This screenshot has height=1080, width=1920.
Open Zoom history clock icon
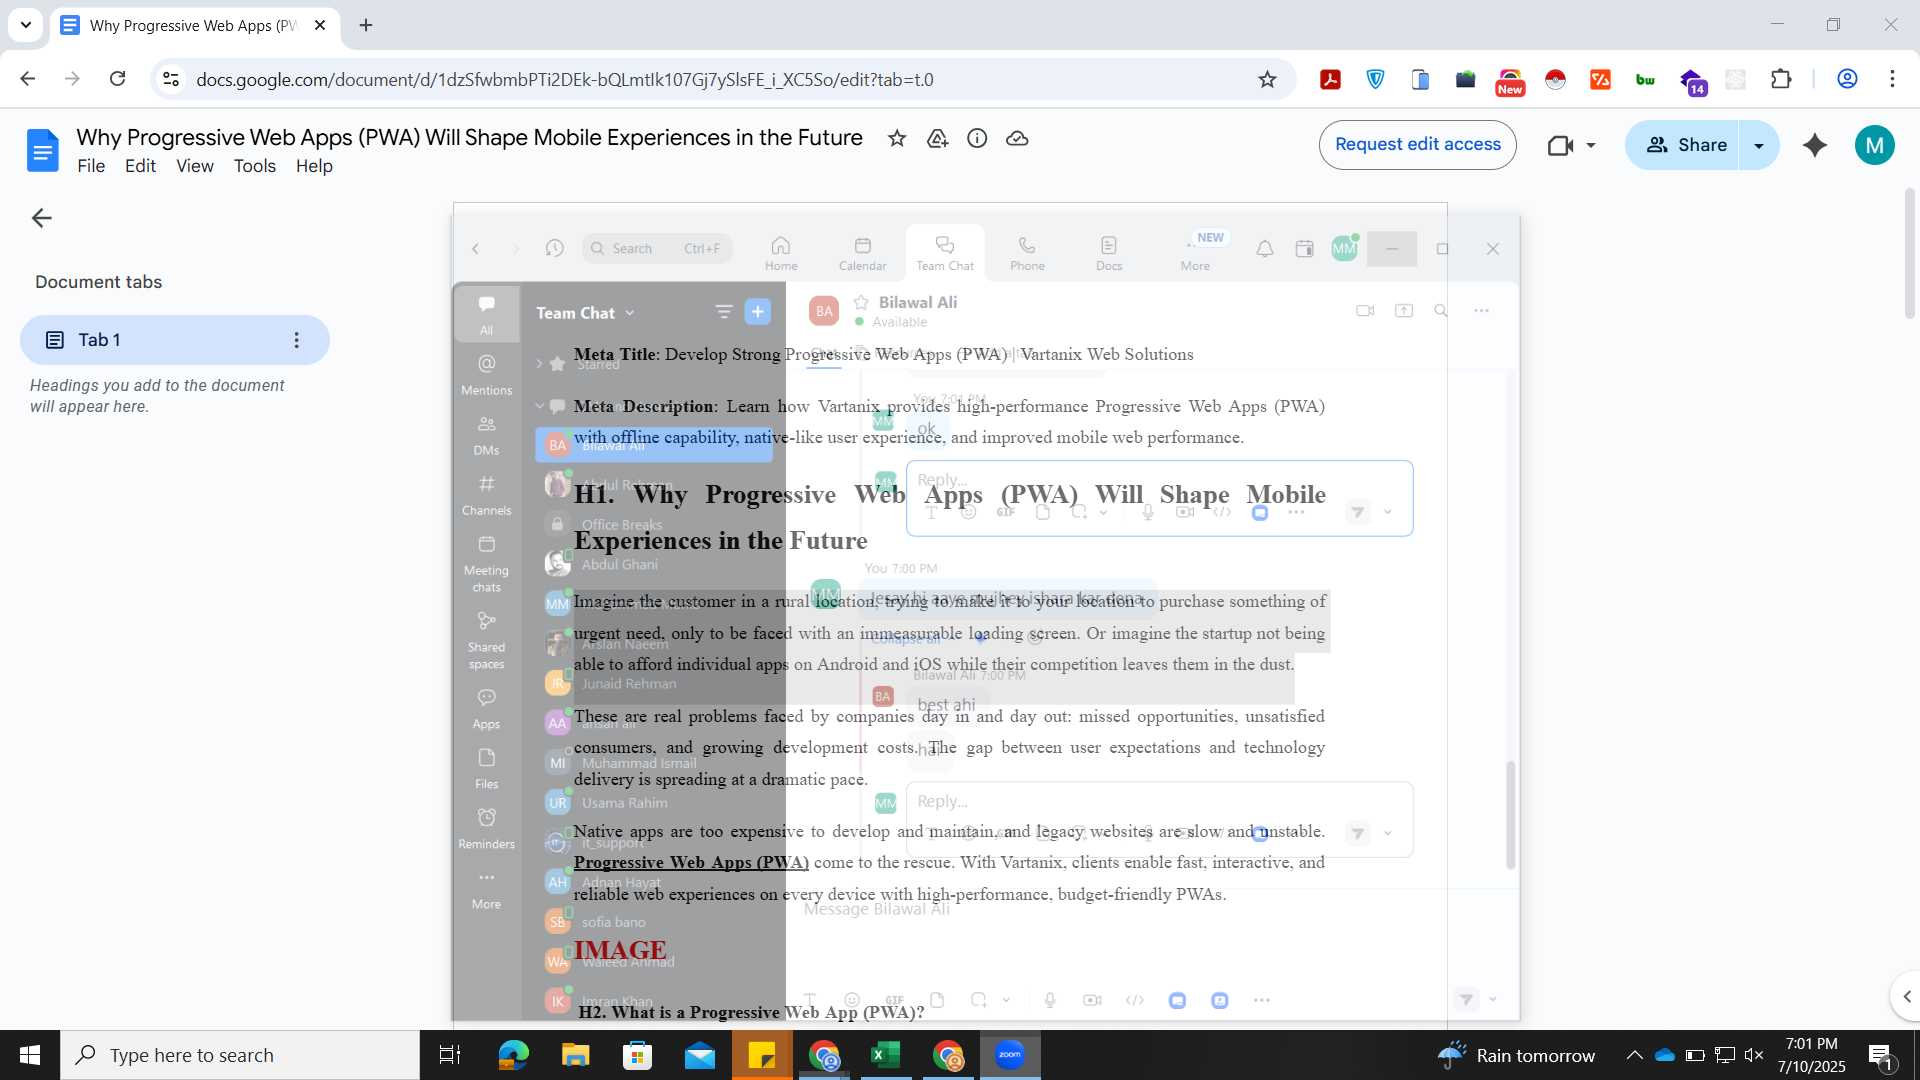tap(555, 248)
